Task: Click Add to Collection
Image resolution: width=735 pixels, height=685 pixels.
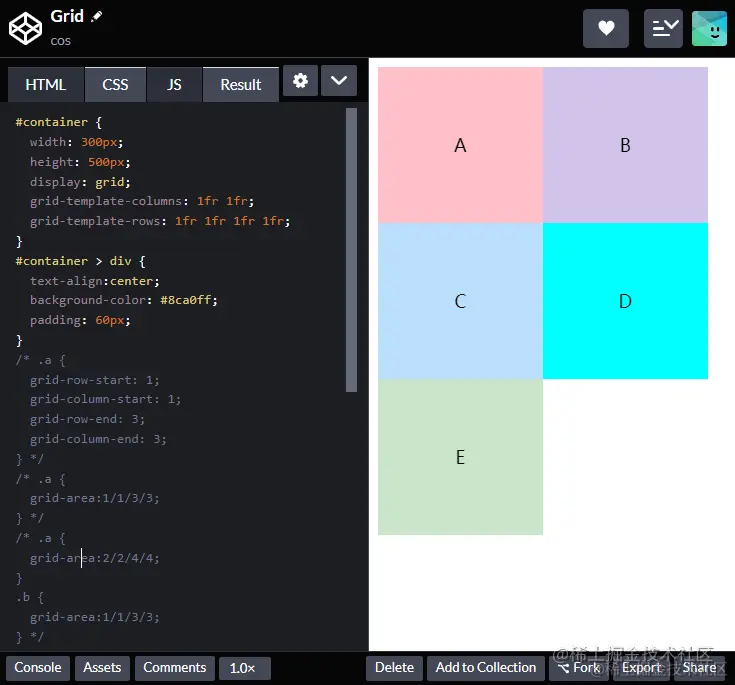Action: tap(486, 668)
